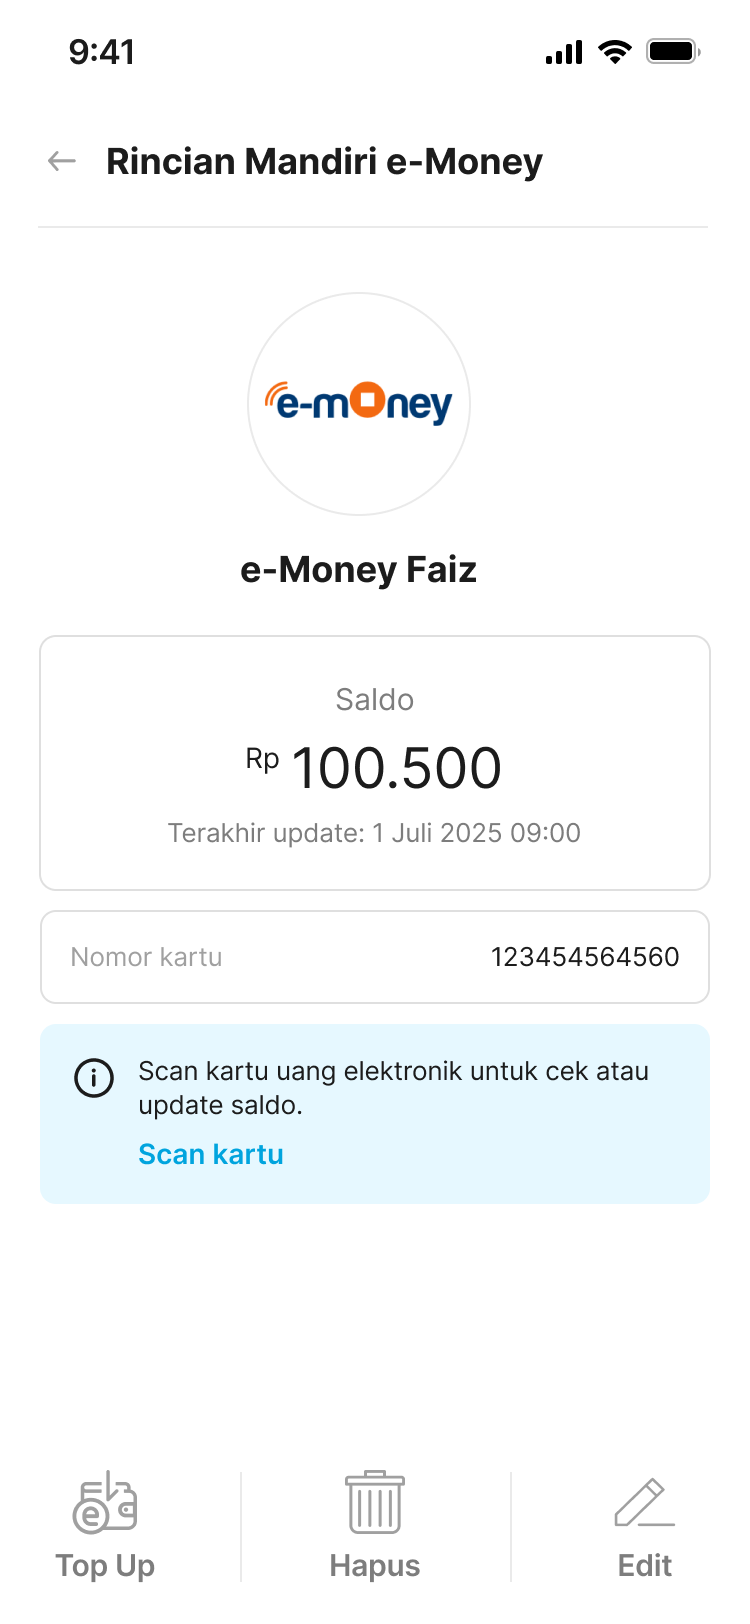Viewport: 750px width, 1624px height.
Task: Select the Nomor kartu field label
Action: pyautogui.click(x=146, y=957)
